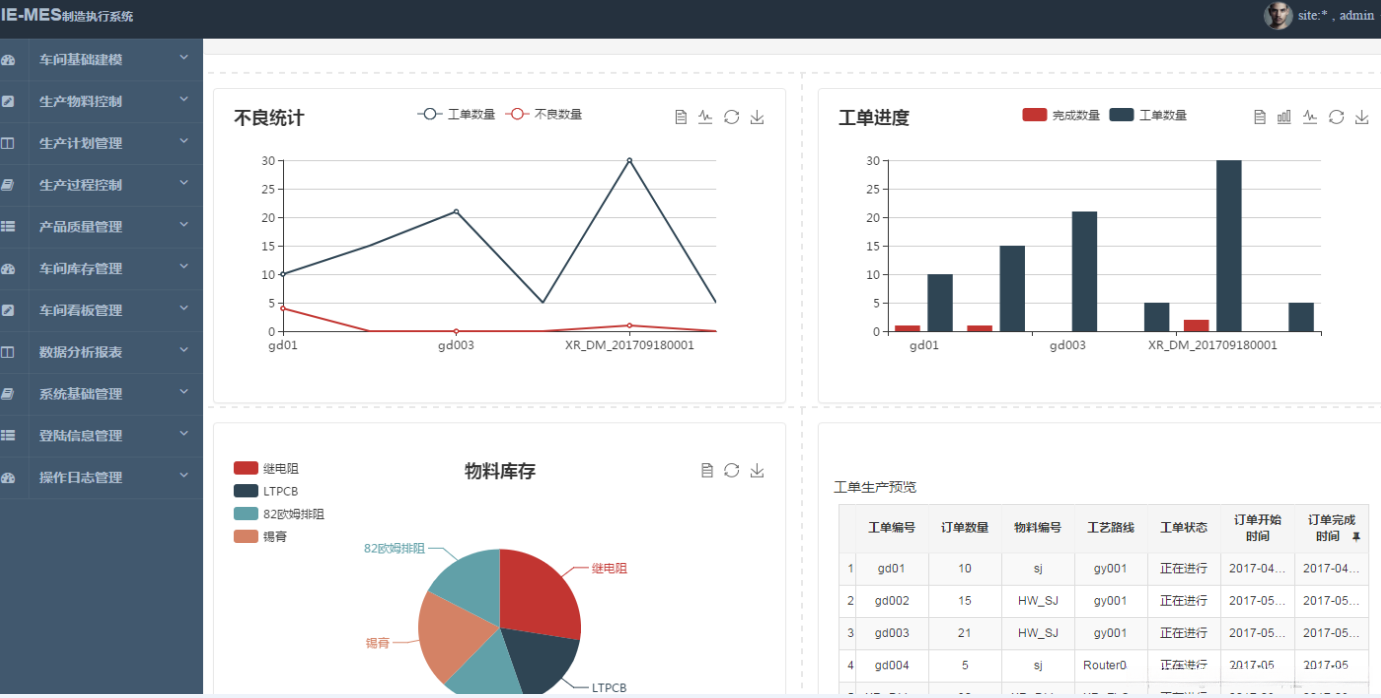Click site:* , admin user link
This screenshot has width=1381, height=698.
pos(1334,16)
